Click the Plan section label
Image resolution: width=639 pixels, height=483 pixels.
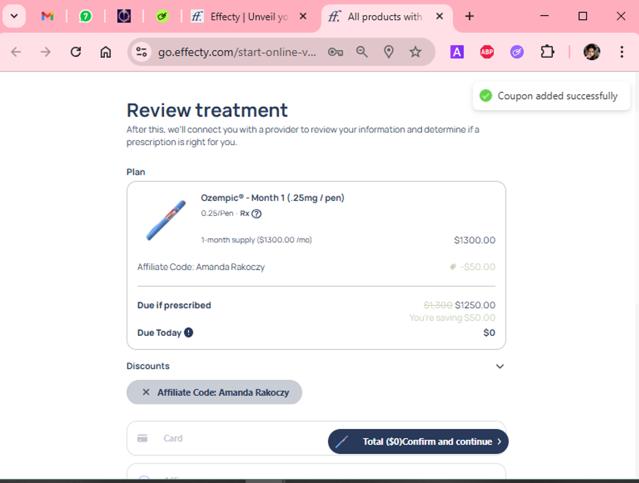click(x=136, y=172)
